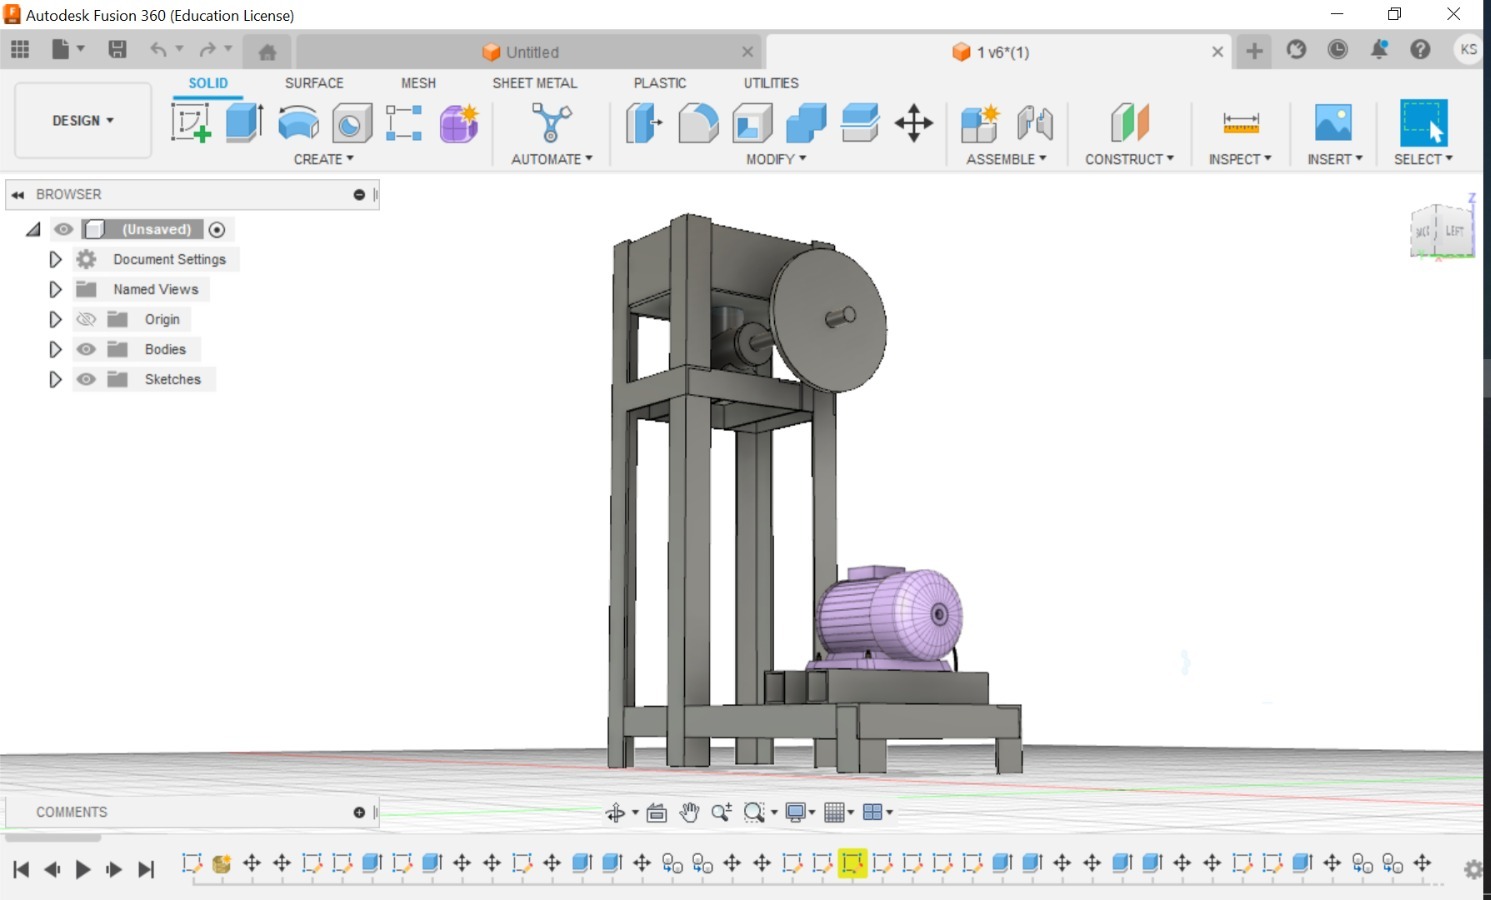
Task: Switch to the MESH tab
Action: 418,83
